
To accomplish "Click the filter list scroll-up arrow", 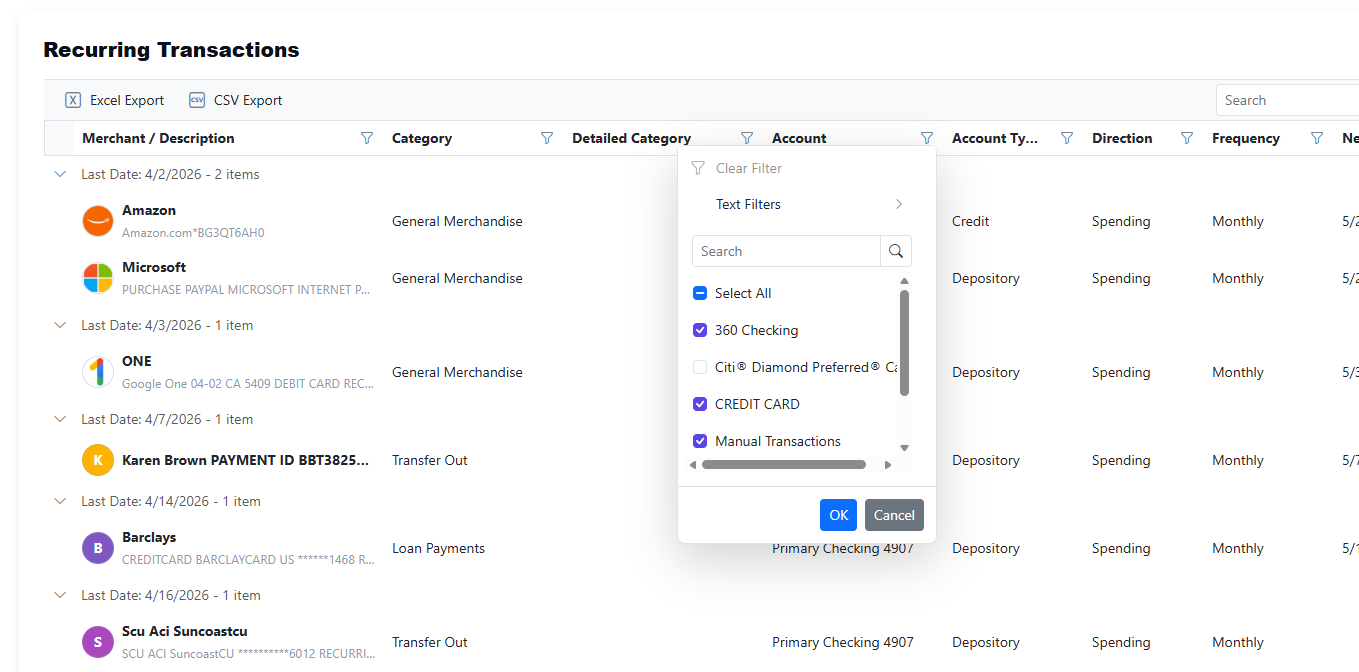I will pyautogui.click(x=905, y=281).
